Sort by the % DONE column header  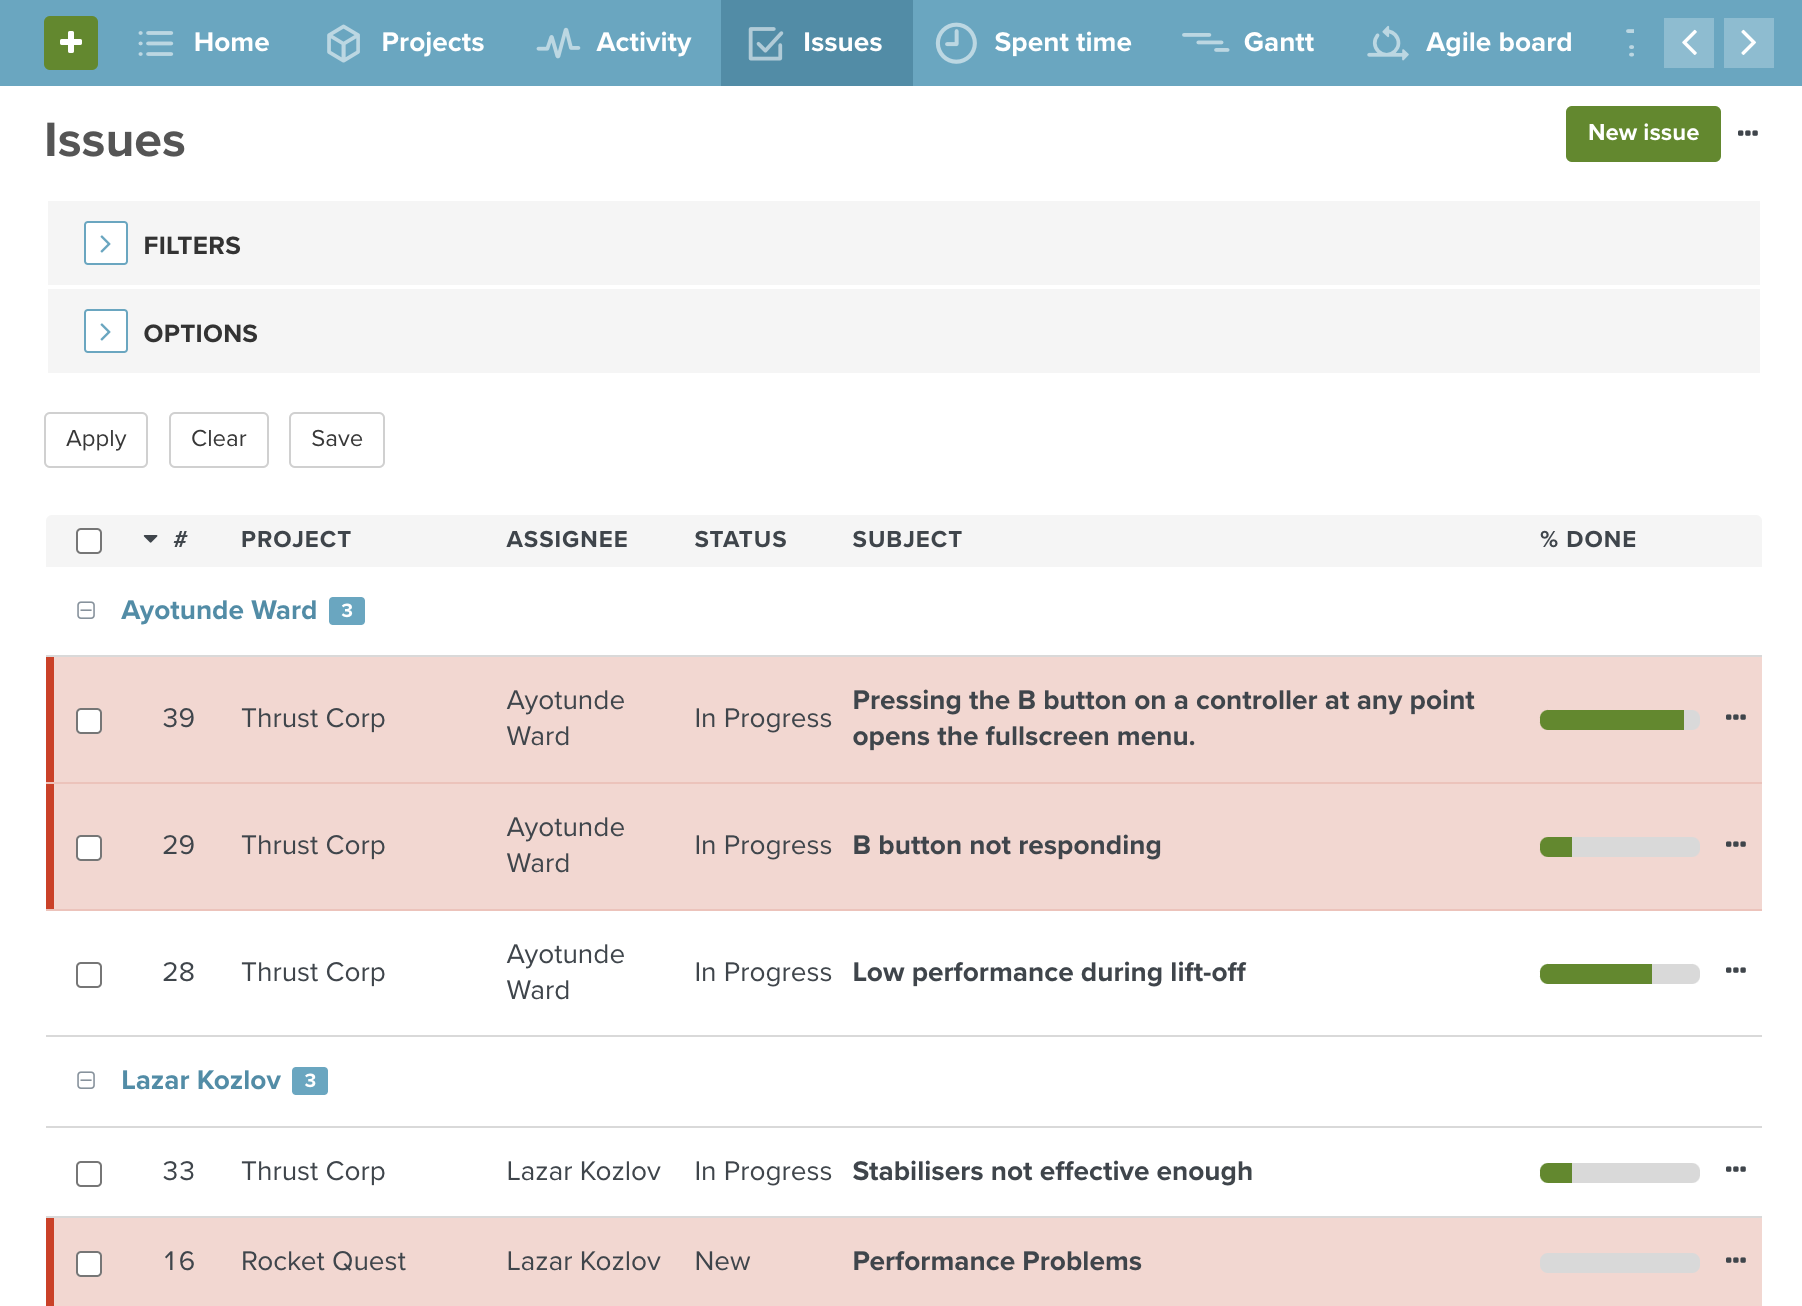point(1588,540)
